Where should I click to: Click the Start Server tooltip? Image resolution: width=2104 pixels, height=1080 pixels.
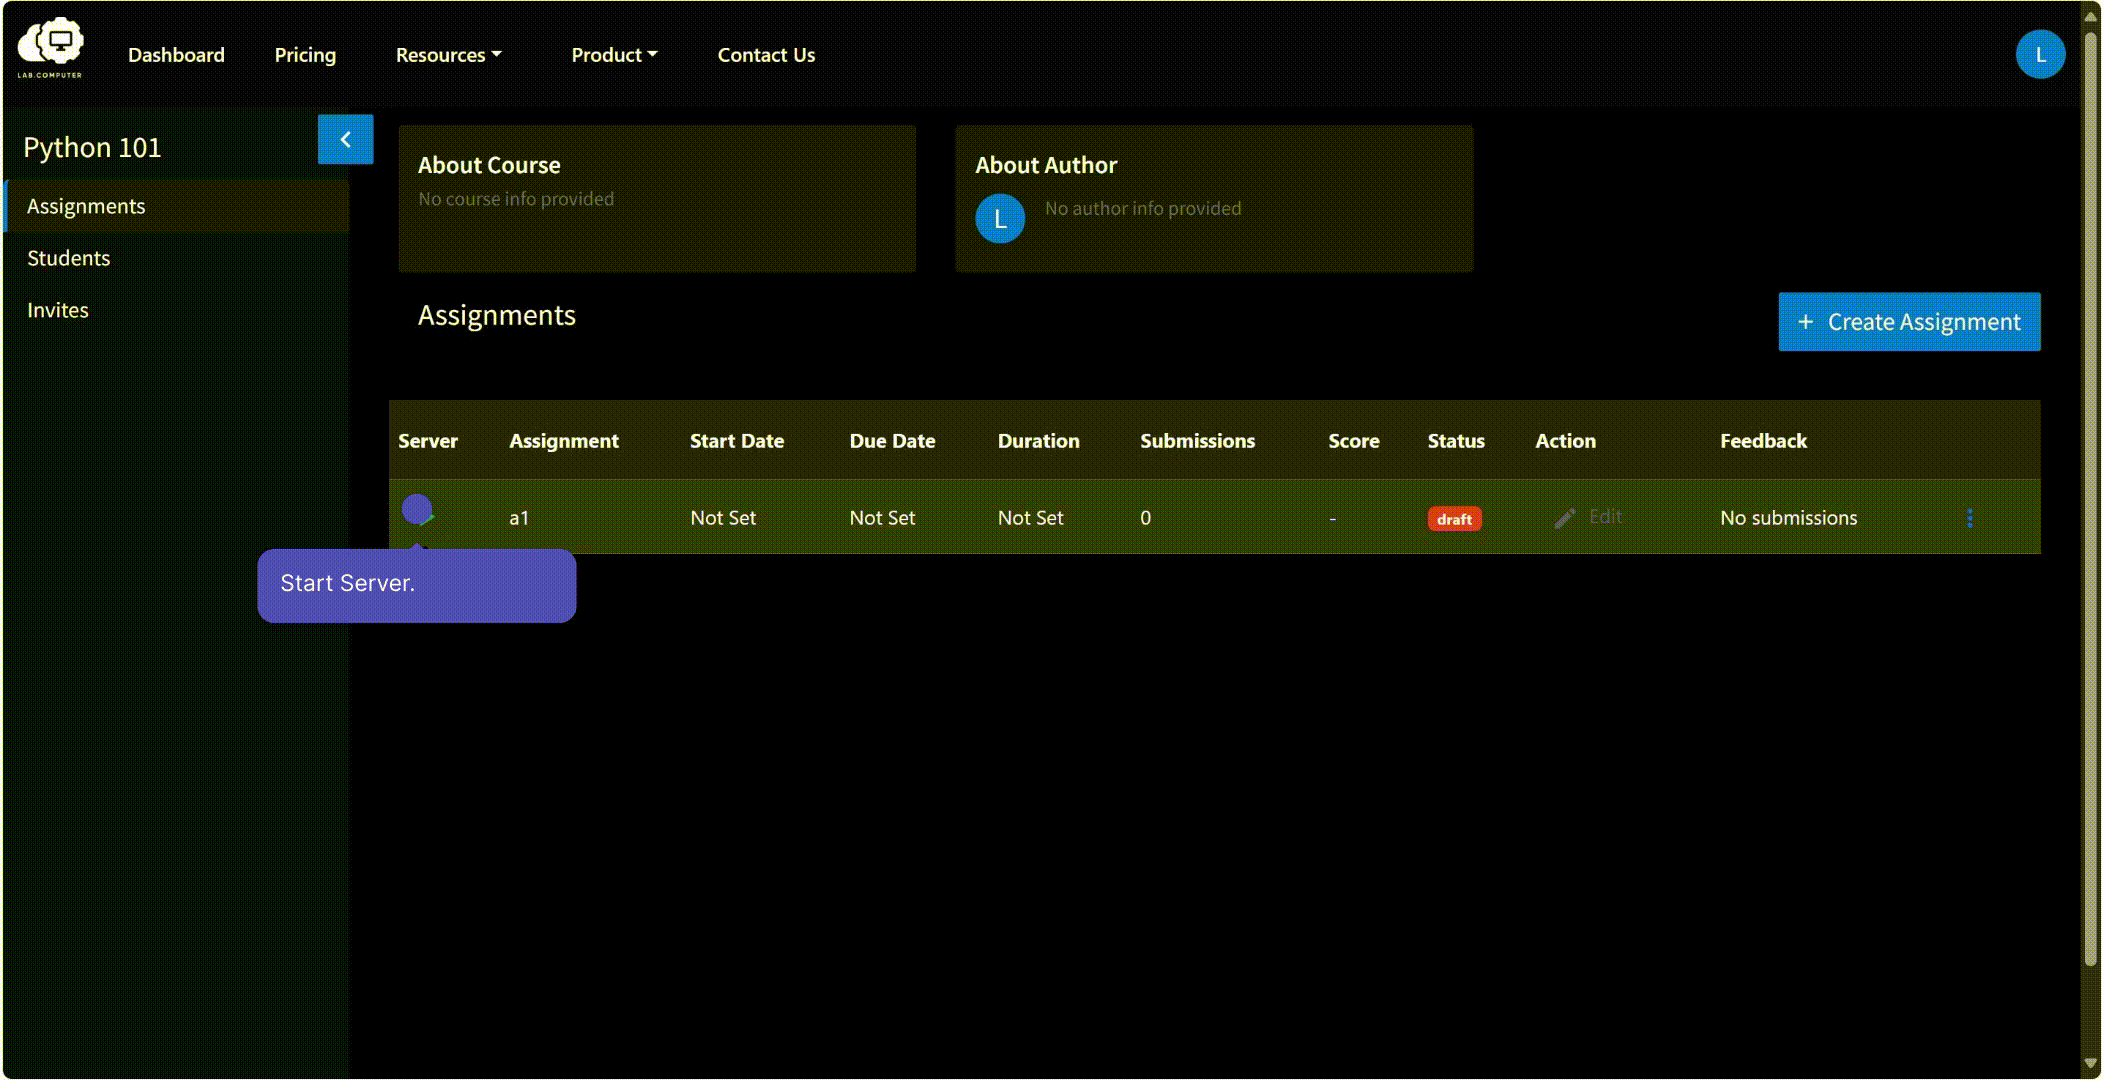(x=417, y=585)
